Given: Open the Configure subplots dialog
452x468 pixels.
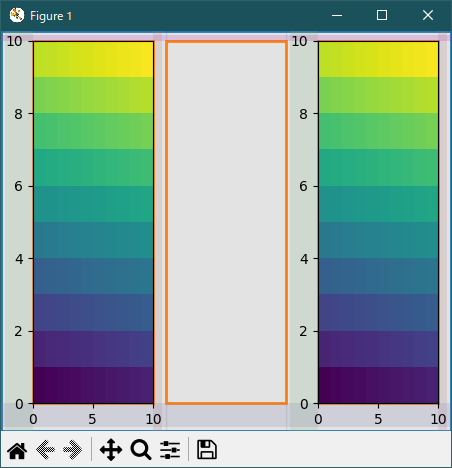Looking at the screenshot, I should point(170,450).
